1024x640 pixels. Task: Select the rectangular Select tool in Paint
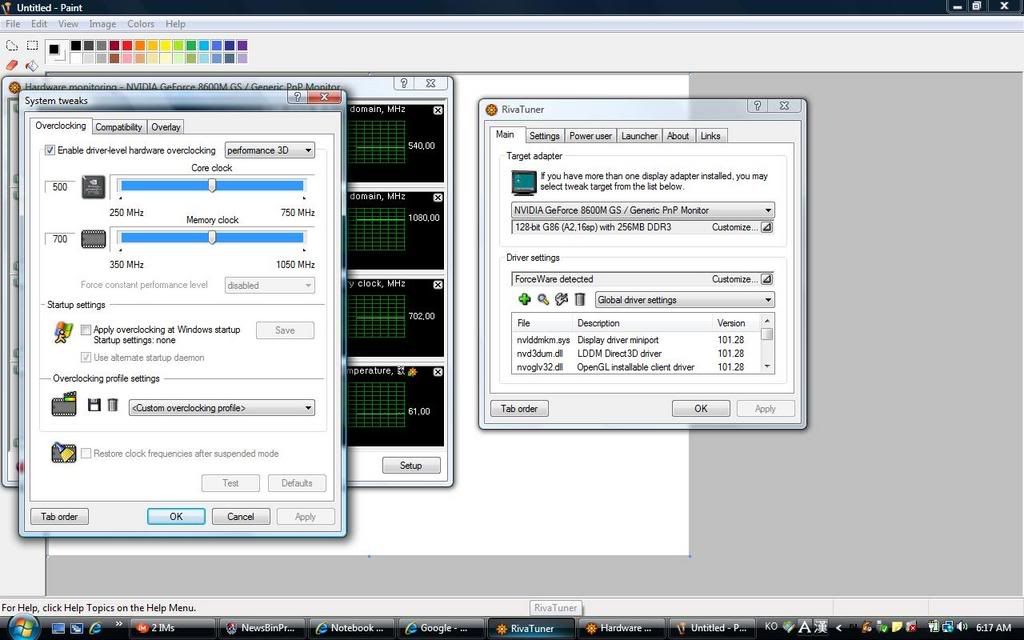pyautogui.click(x=32, y=46)
